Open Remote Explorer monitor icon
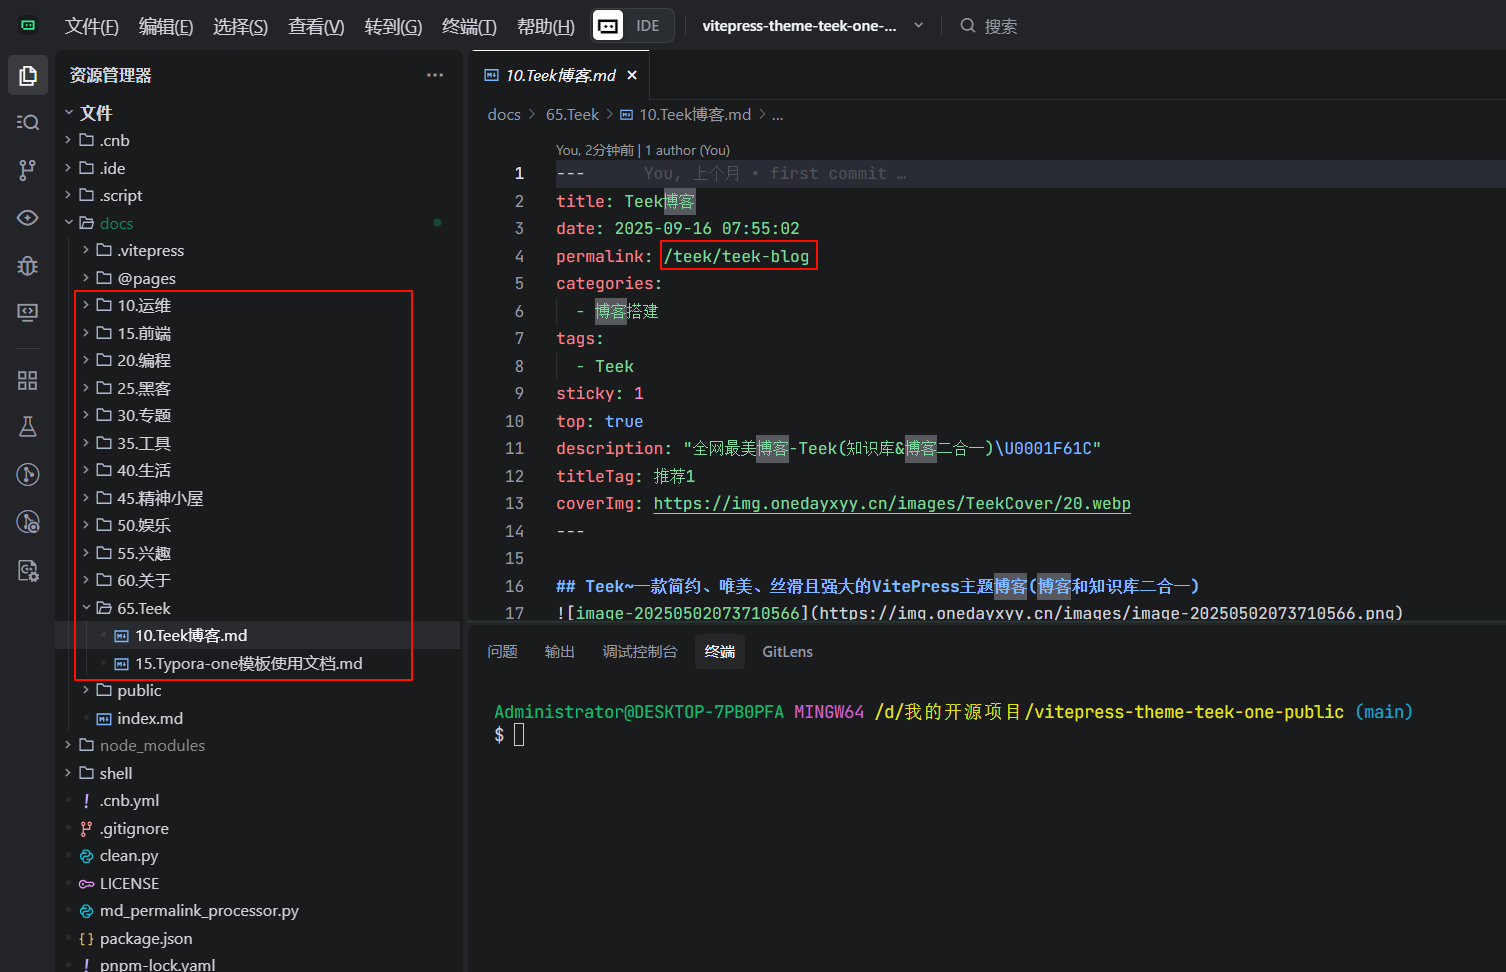 [28, 312]
